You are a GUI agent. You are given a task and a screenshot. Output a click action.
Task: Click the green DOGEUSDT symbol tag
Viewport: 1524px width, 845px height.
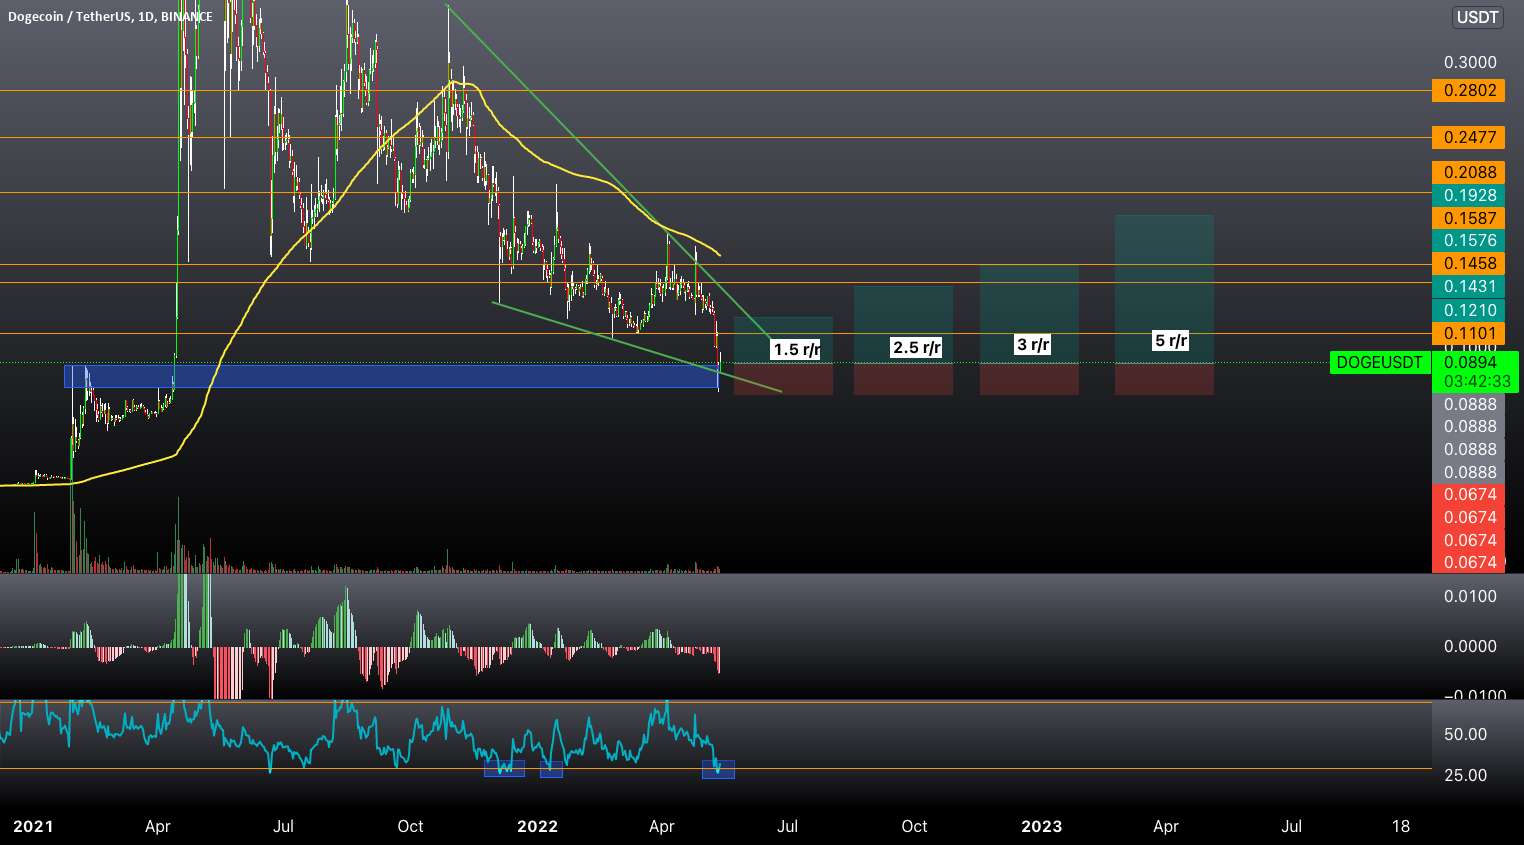1379,362
